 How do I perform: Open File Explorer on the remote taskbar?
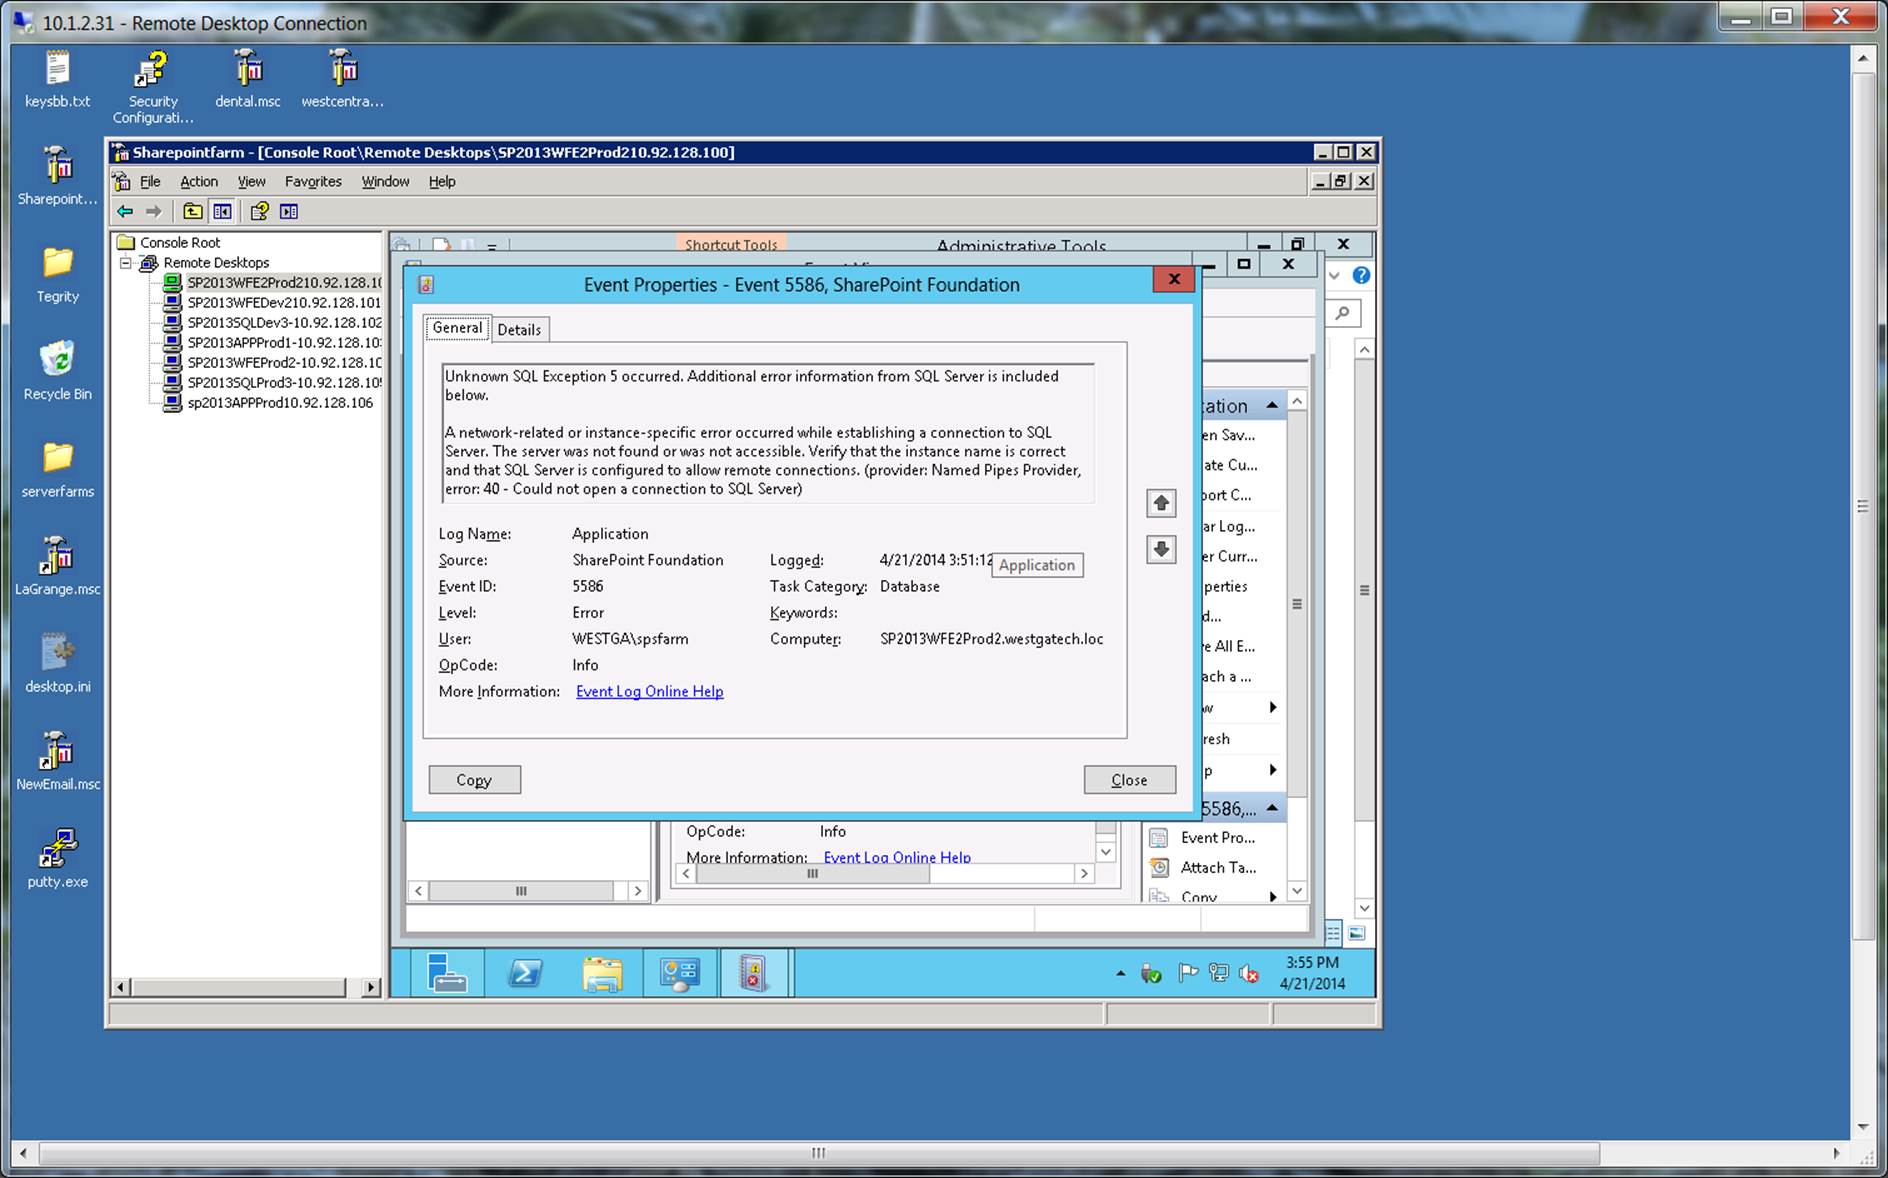click(602, 973)
